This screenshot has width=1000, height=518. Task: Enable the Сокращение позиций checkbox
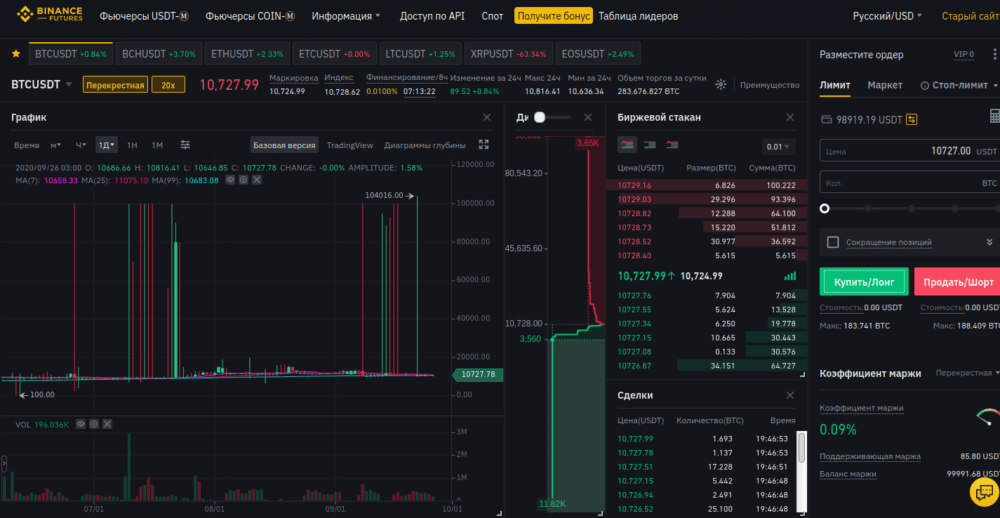pos(832,242)
